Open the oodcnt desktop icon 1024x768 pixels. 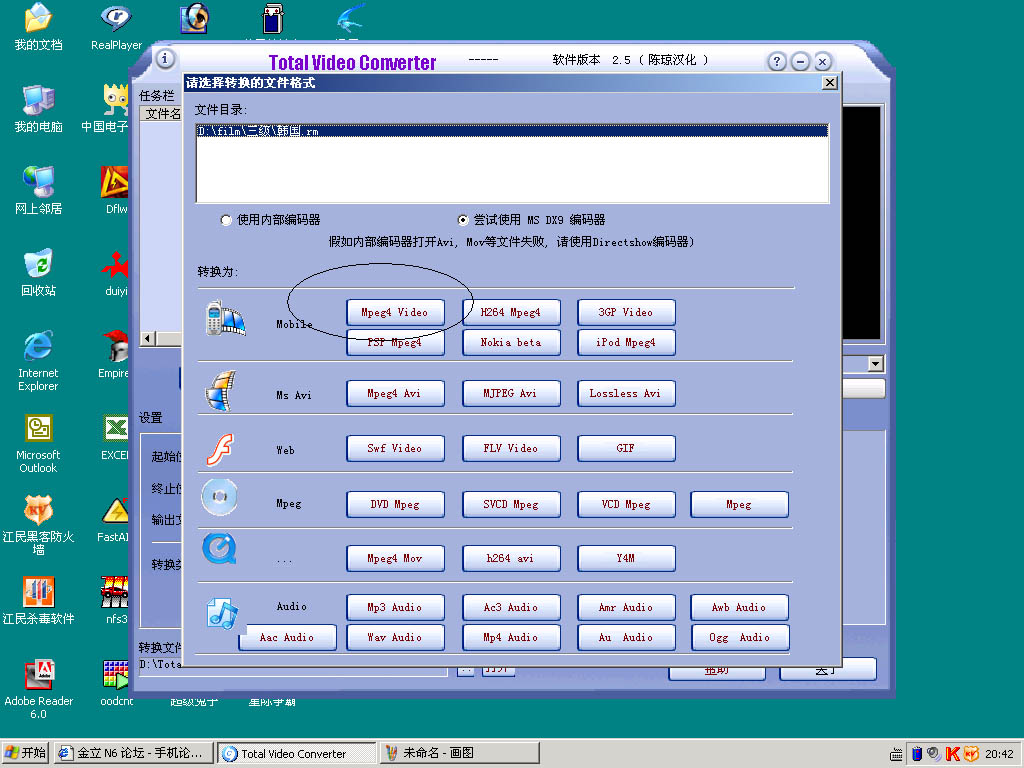tap(116, 683)
